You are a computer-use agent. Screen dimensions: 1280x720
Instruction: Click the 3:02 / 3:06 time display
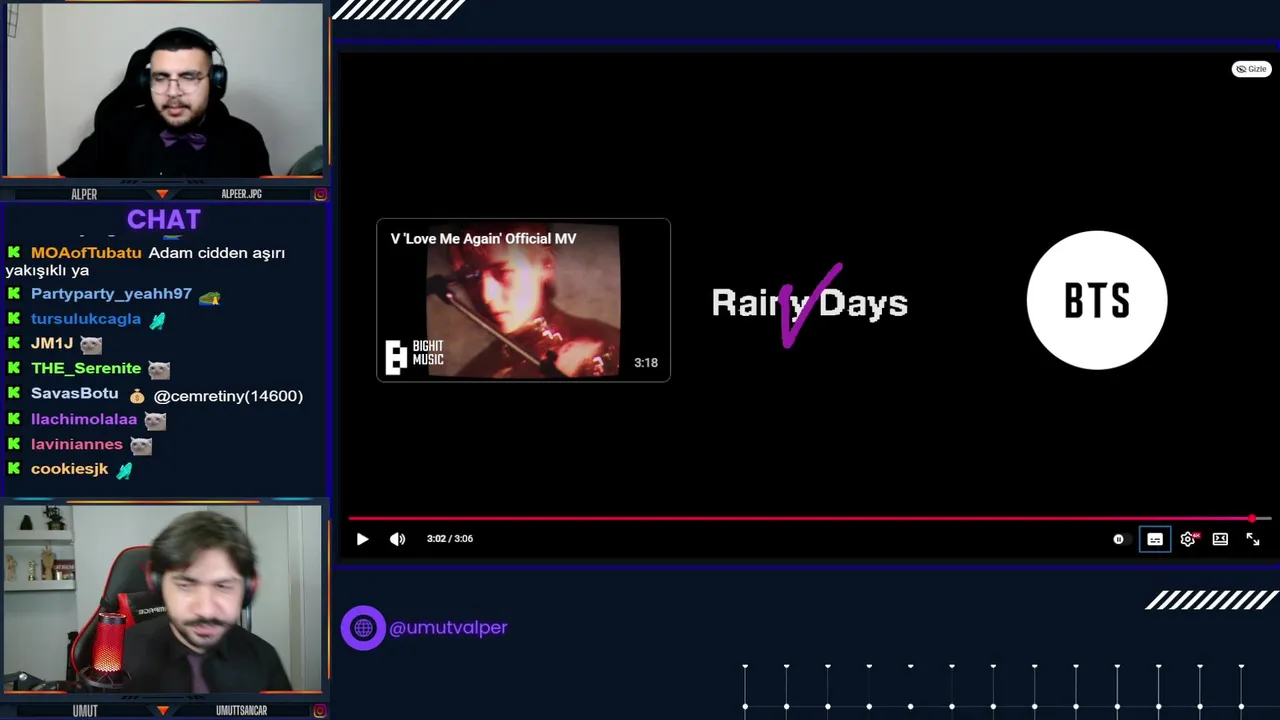click(450, 539)
